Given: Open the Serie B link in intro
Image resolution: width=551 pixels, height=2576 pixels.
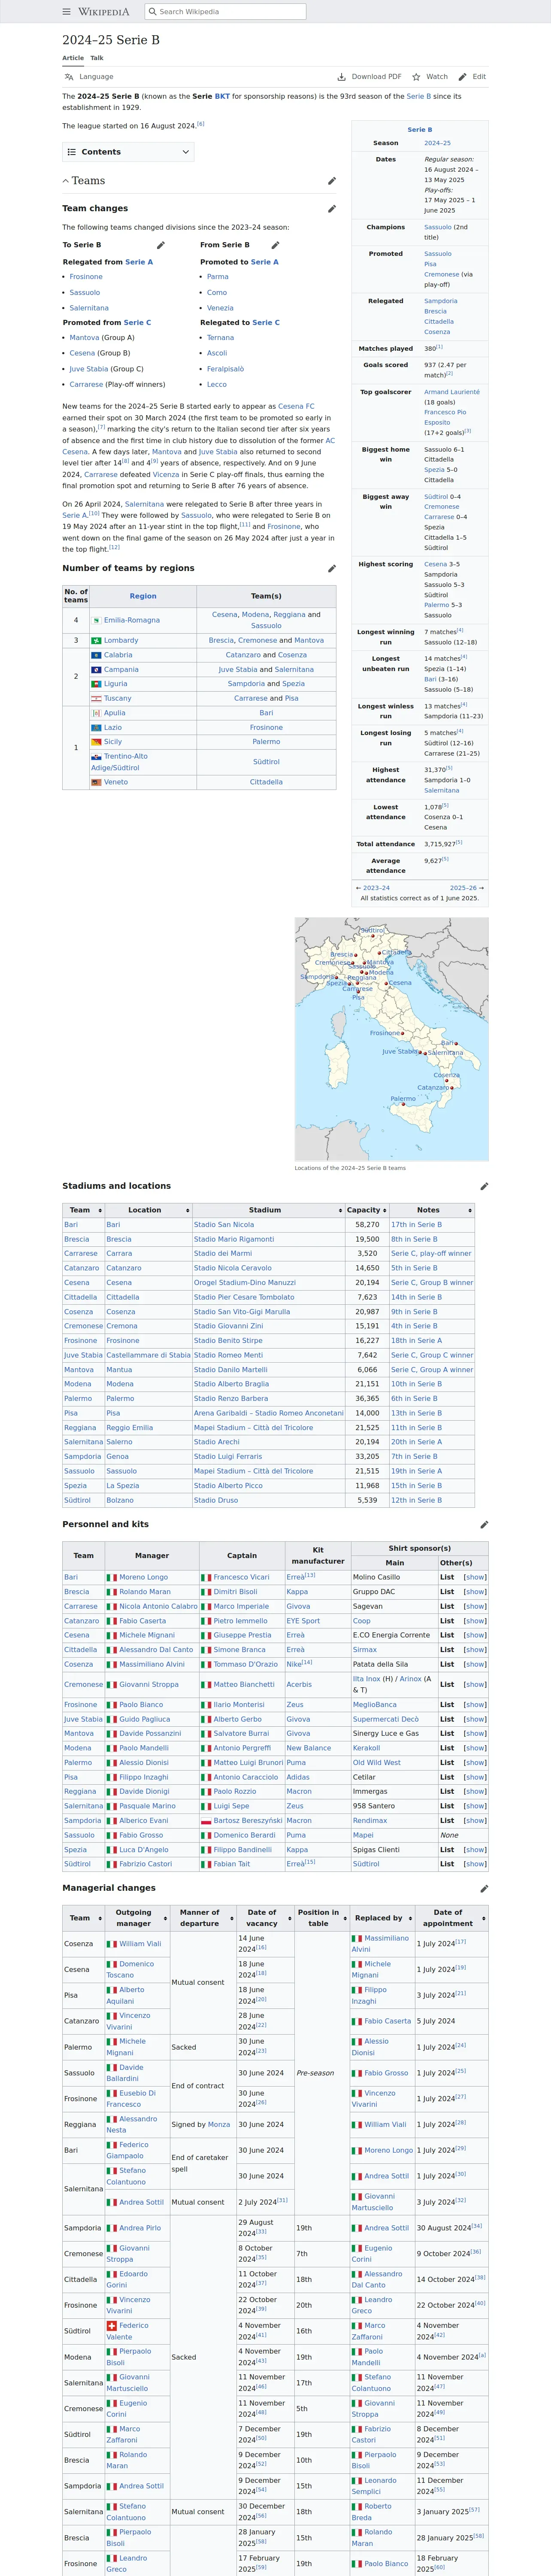Looking at the screenshot, I should 418,96.
